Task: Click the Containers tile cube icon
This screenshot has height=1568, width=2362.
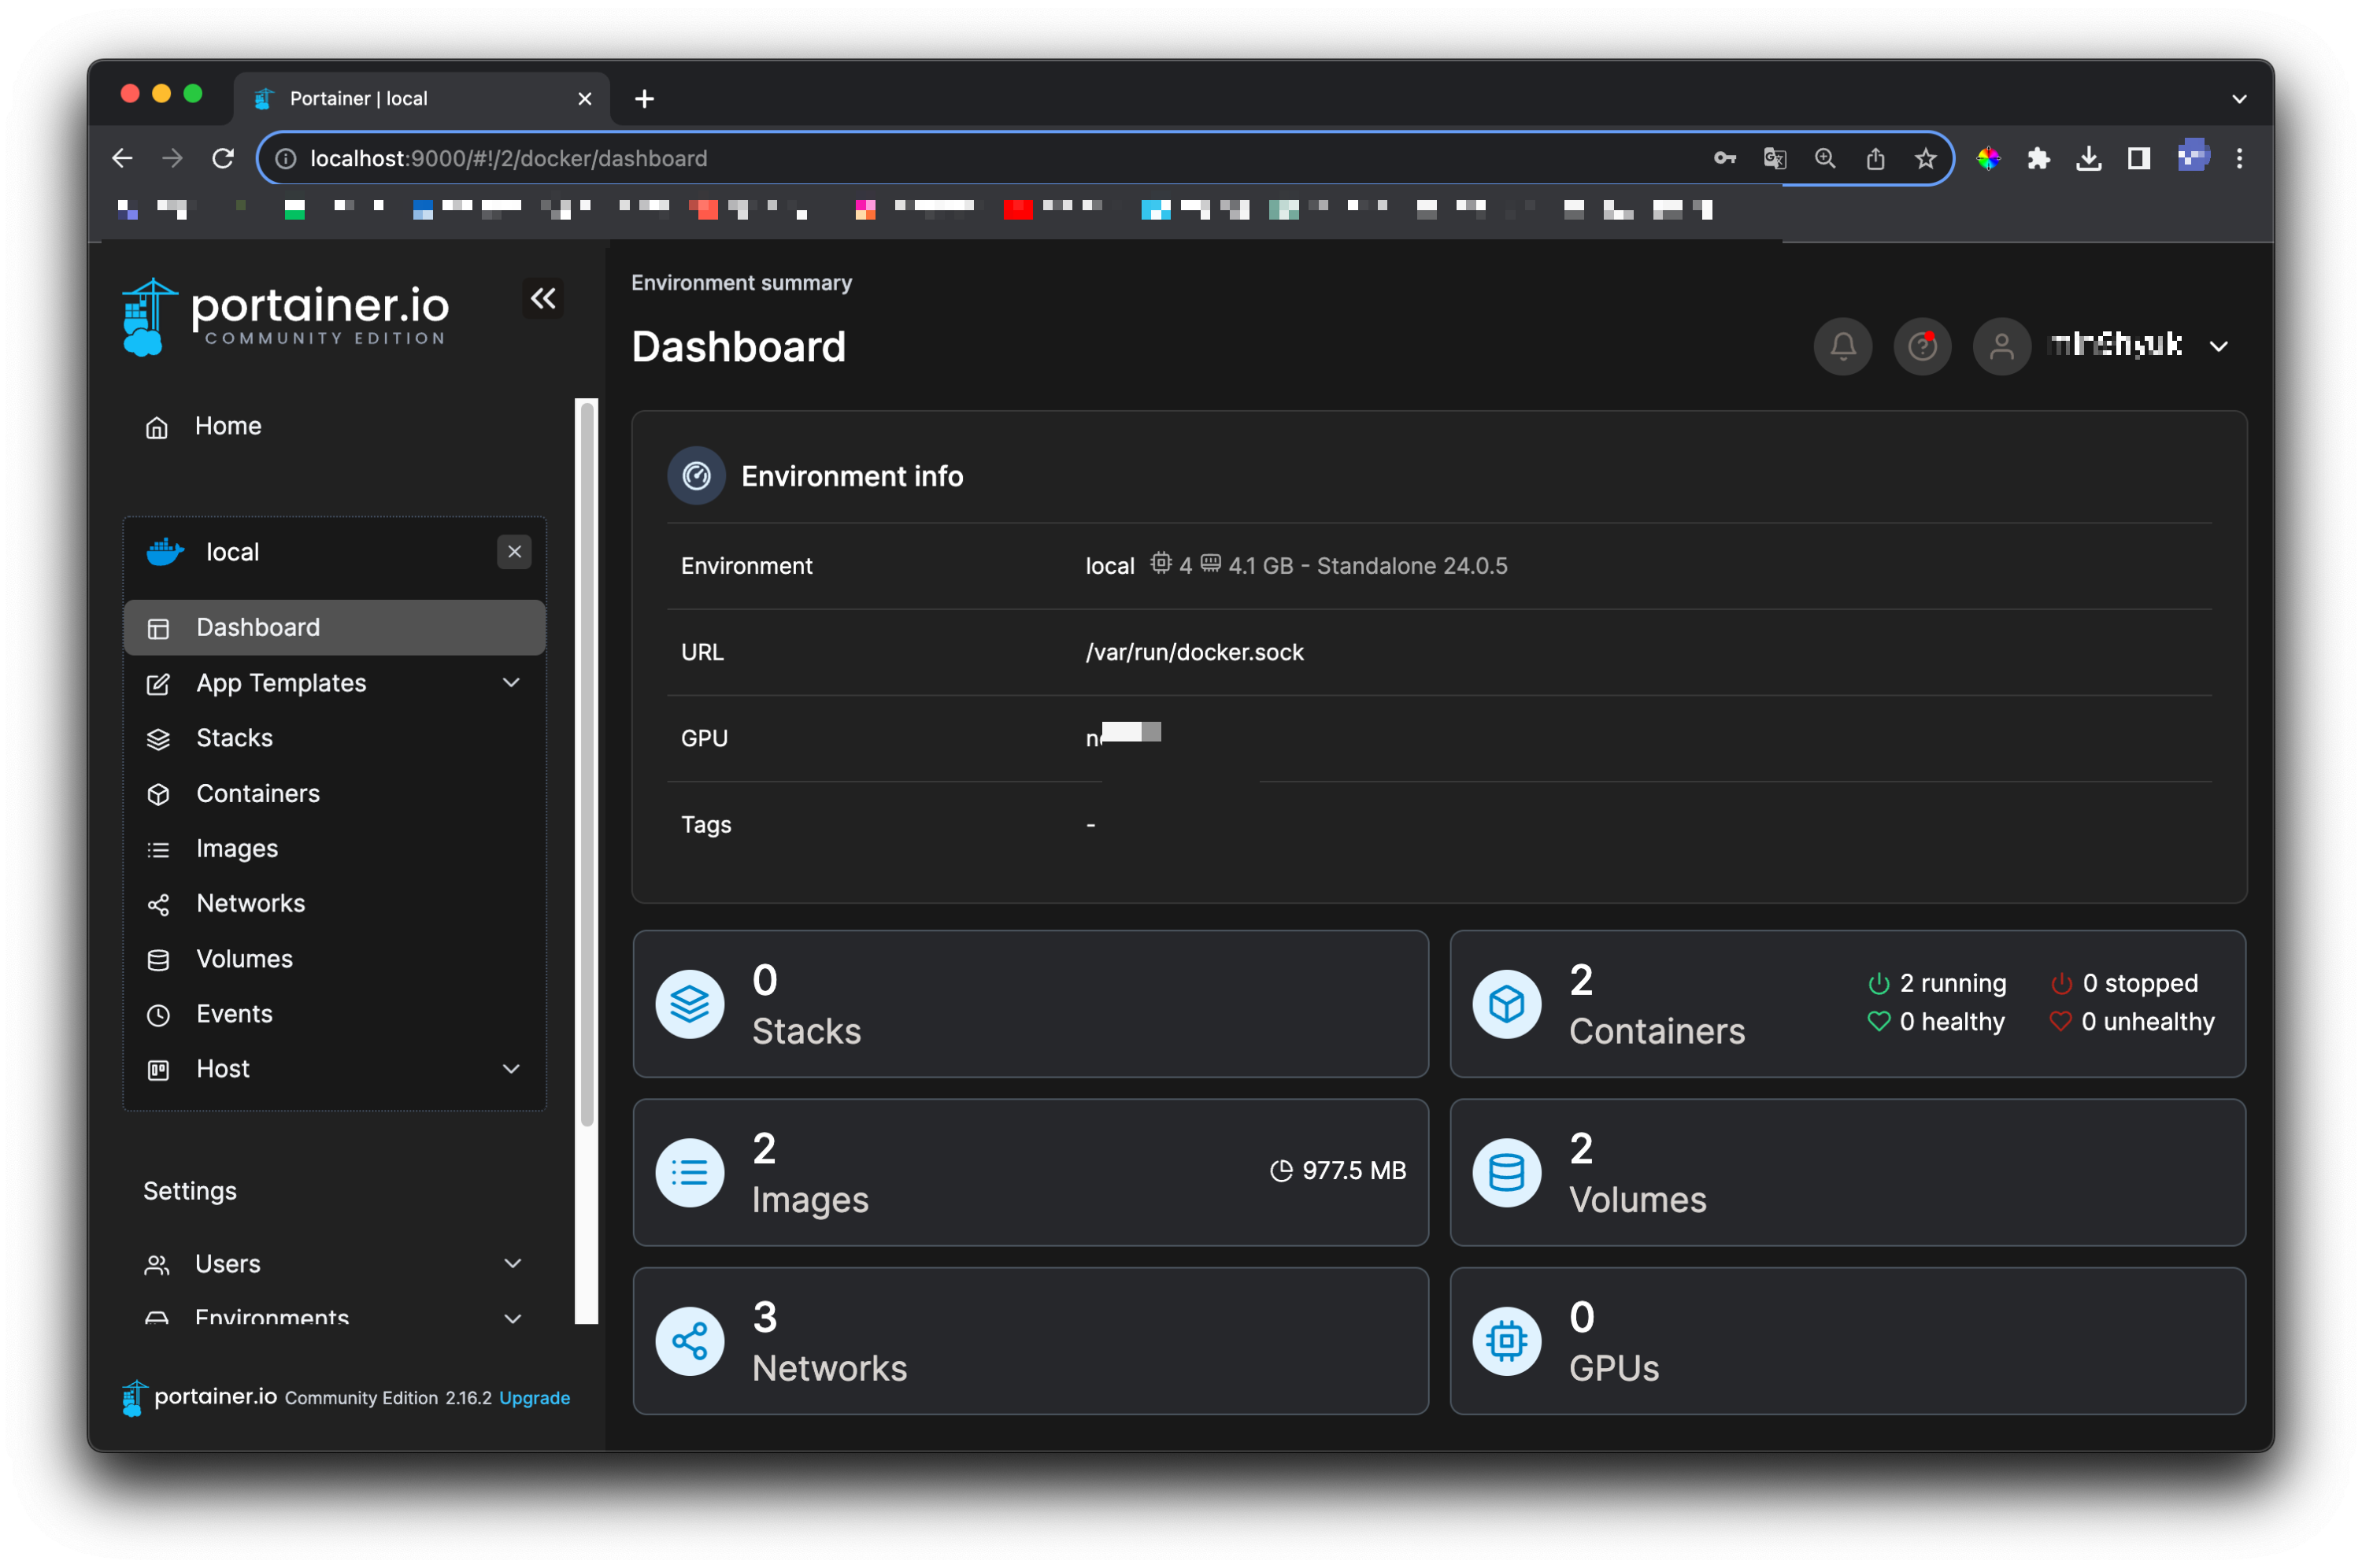Action: point(1506,1004)
